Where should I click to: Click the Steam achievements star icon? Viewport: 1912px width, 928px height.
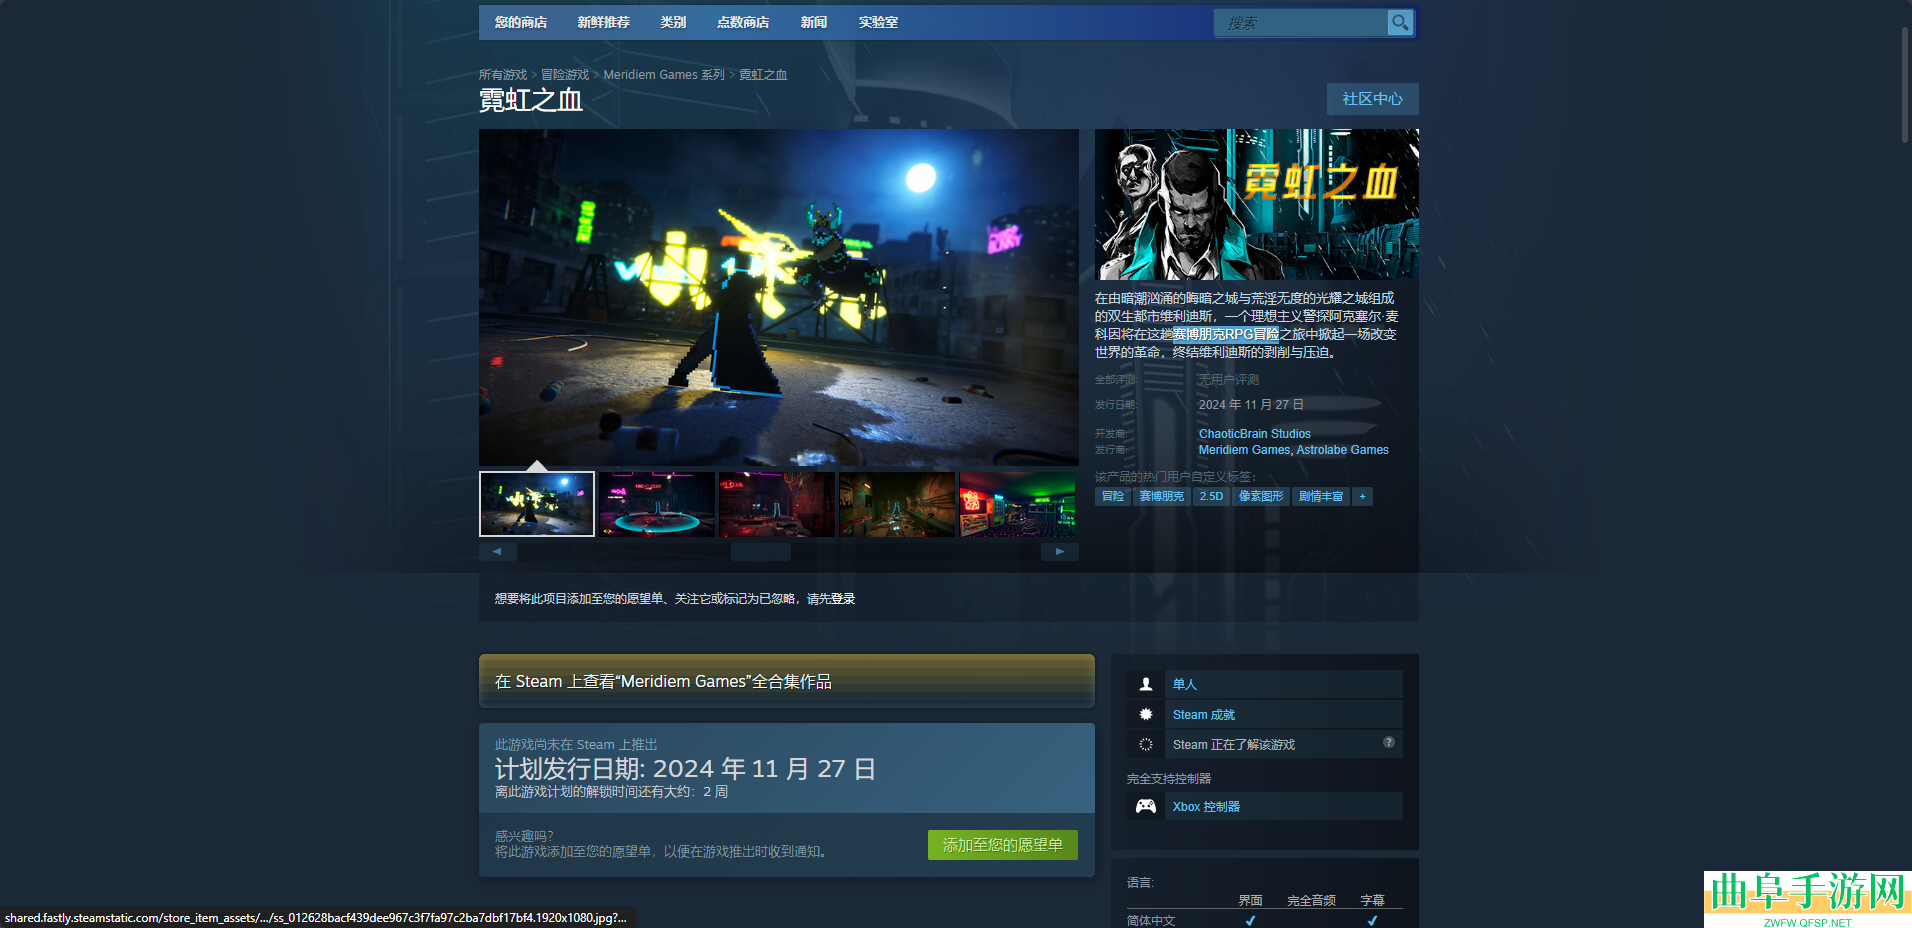tap(1146, 714)
